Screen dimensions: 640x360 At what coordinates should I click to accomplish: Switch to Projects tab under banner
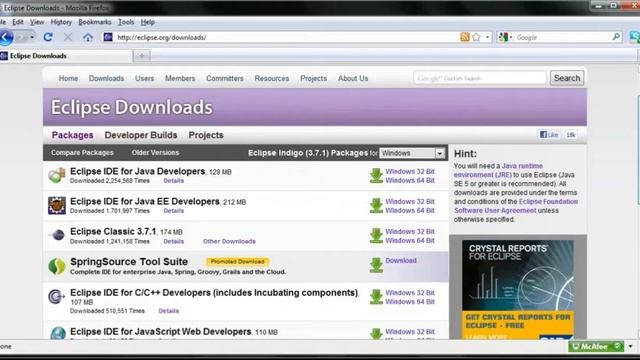coord(206,135)
